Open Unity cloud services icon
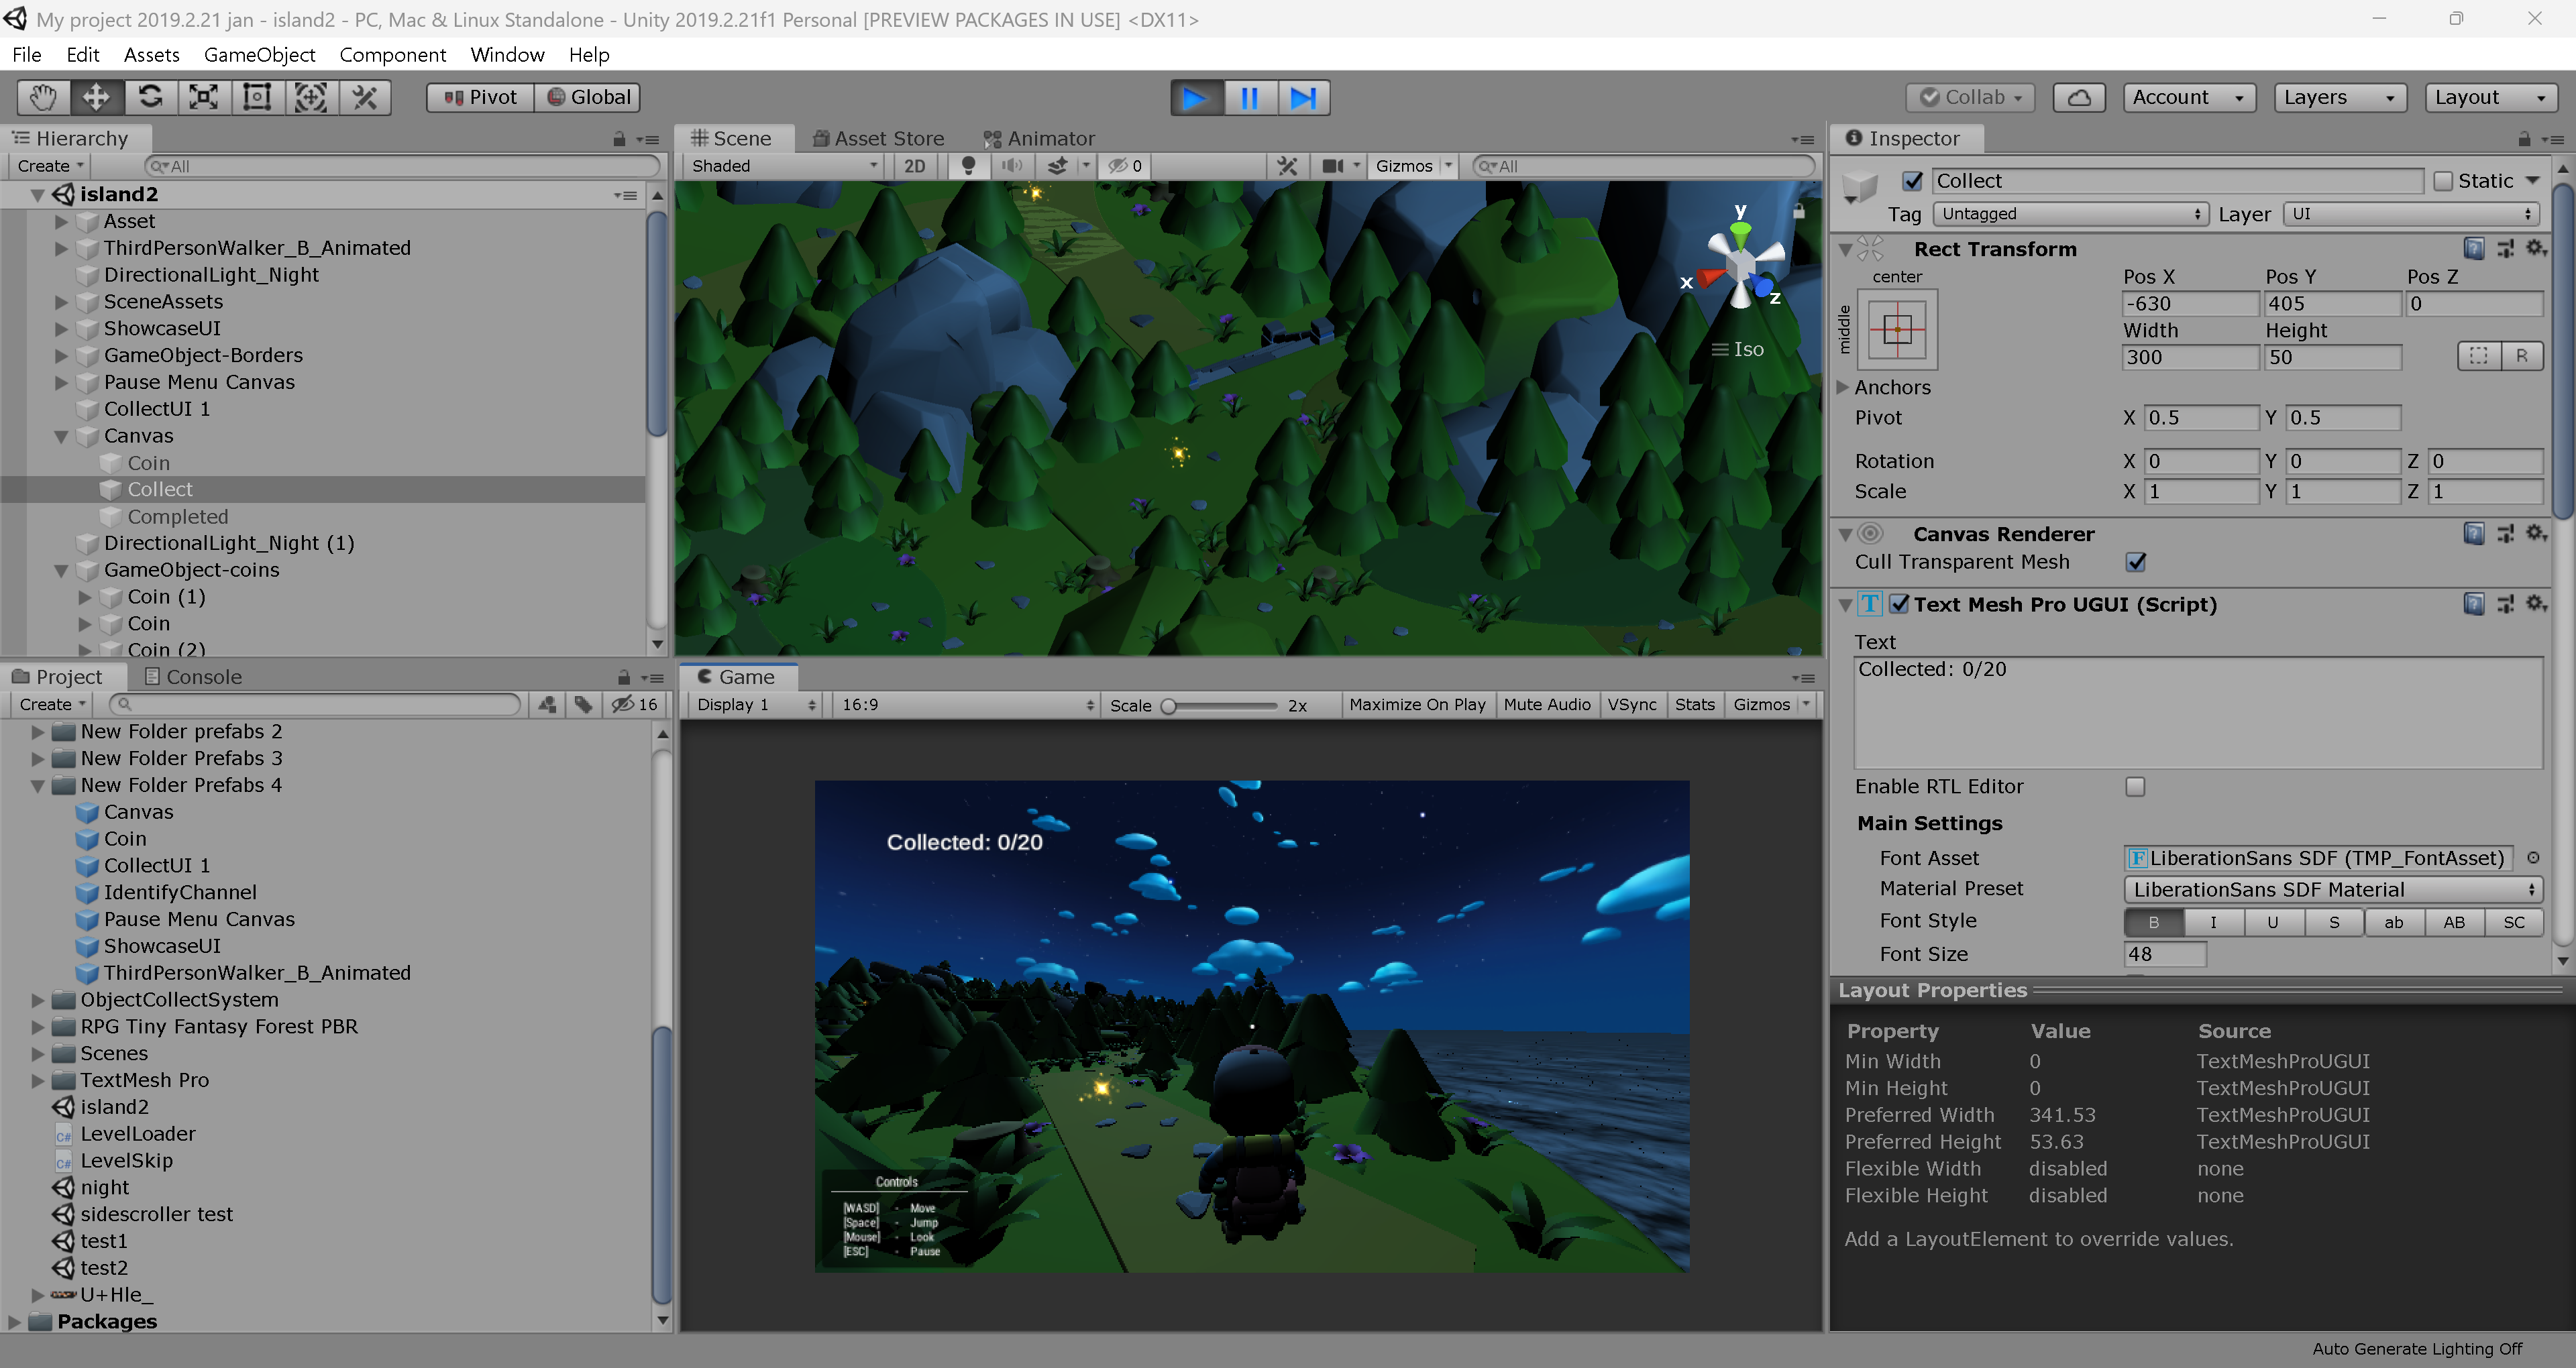 coord(2079,97)
